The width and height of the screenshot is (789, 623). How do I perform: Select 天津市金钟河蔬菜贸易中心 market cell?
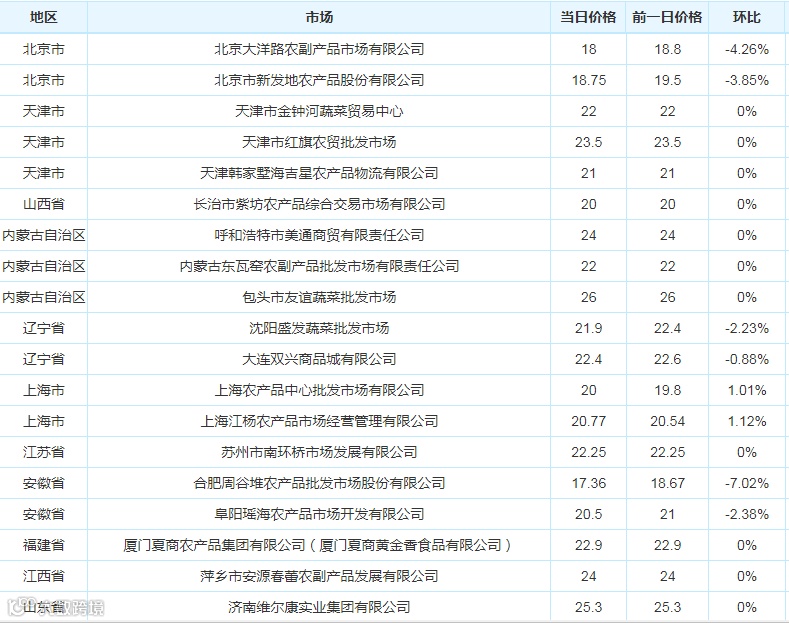319,111
